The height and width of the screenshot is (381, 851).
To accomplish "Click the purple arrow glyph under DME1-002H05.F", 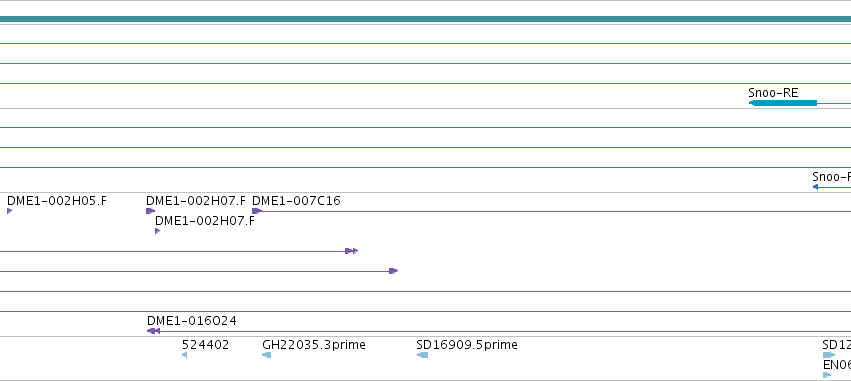I will point(9,211).
